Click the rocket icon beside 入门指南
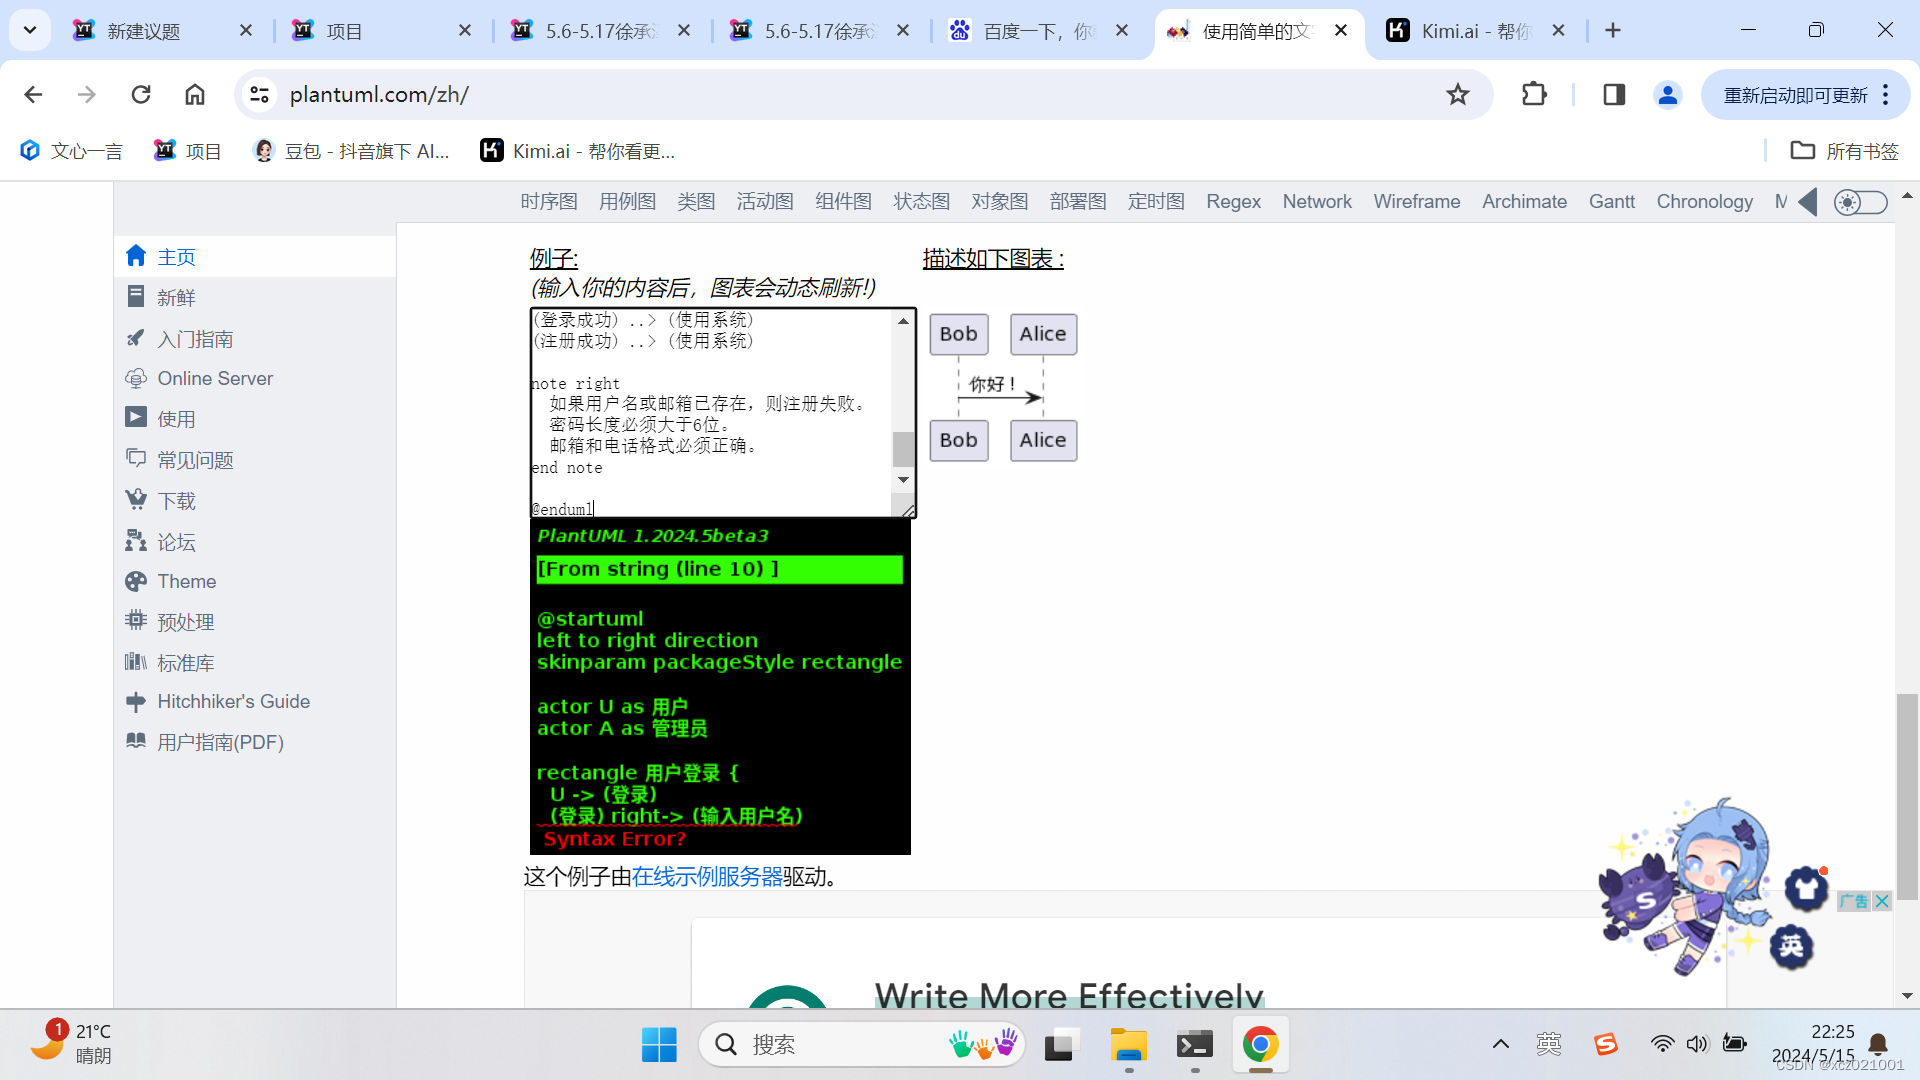 (x=136, y=338)
